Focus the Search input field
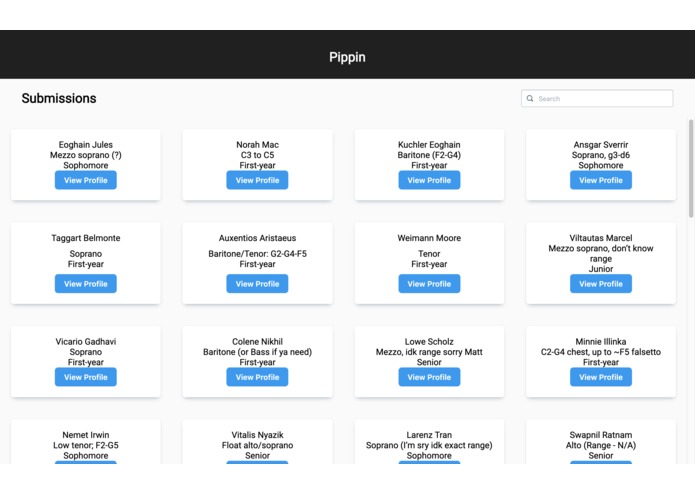Image resolution: width=695 pixels, height=494 pixels. click(x=597, y=98)
